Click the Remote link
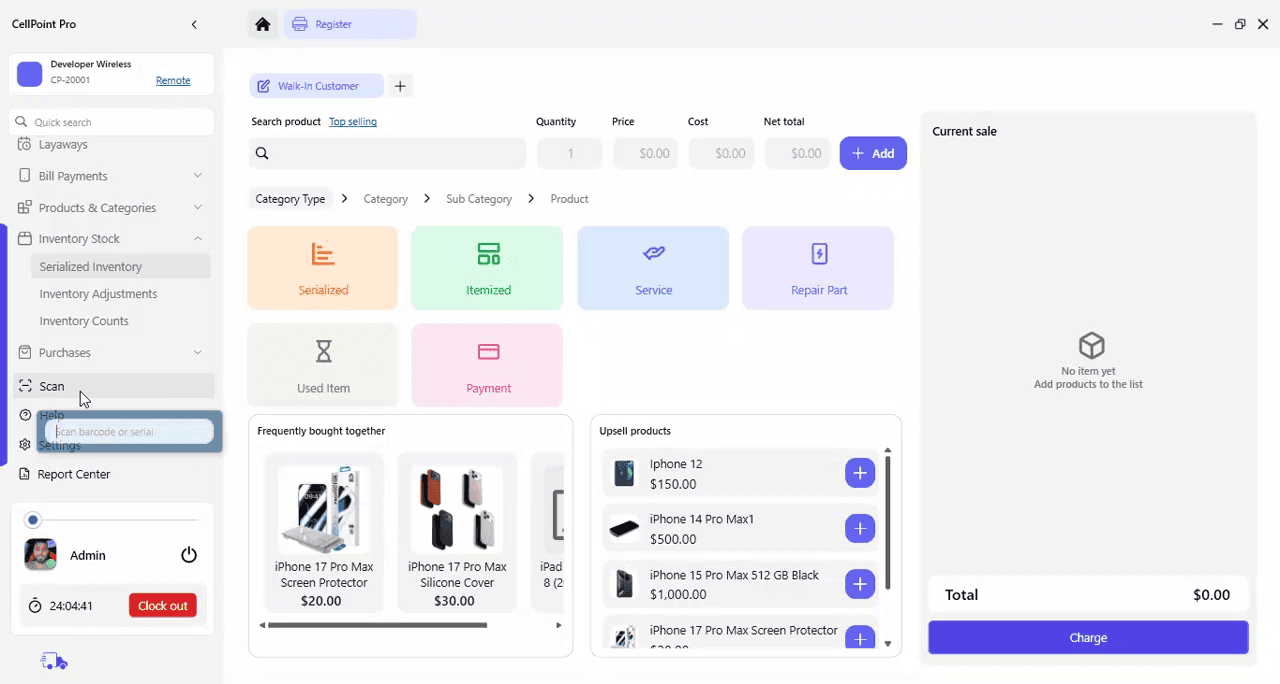Screen dimensions: 1280x684 [x=173, y=81]
